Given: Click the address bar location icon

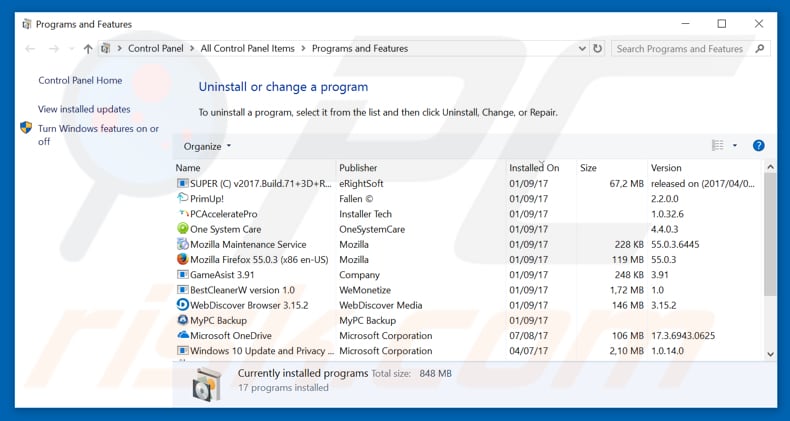Looking at the screenshot, I should click(105, 48).
